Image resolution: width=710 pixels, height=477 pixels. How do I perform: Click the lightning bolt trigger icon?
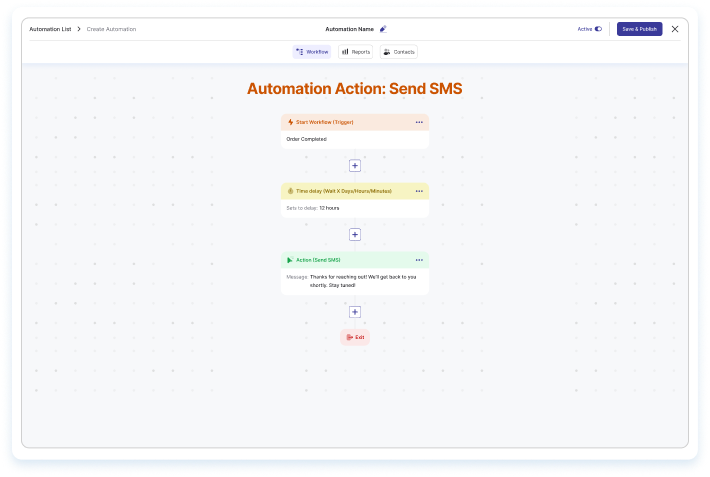tap(290, 122)
